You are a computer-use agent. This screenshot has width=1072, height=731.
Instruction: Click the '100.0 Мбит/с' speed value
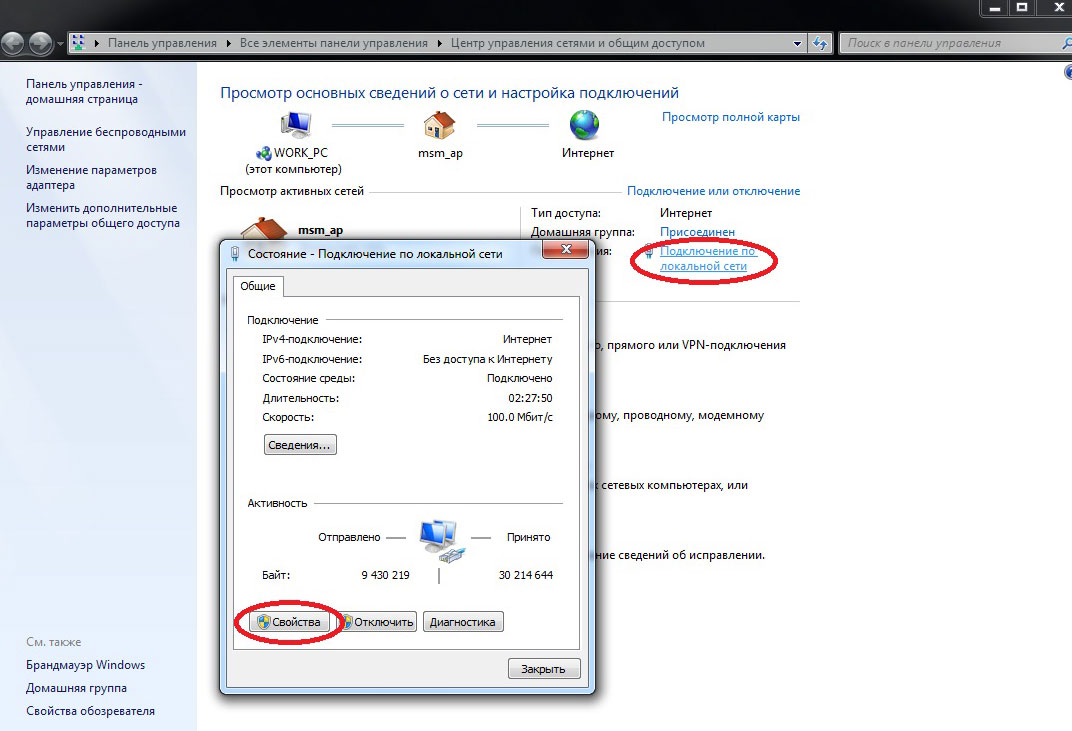[520, 417]
